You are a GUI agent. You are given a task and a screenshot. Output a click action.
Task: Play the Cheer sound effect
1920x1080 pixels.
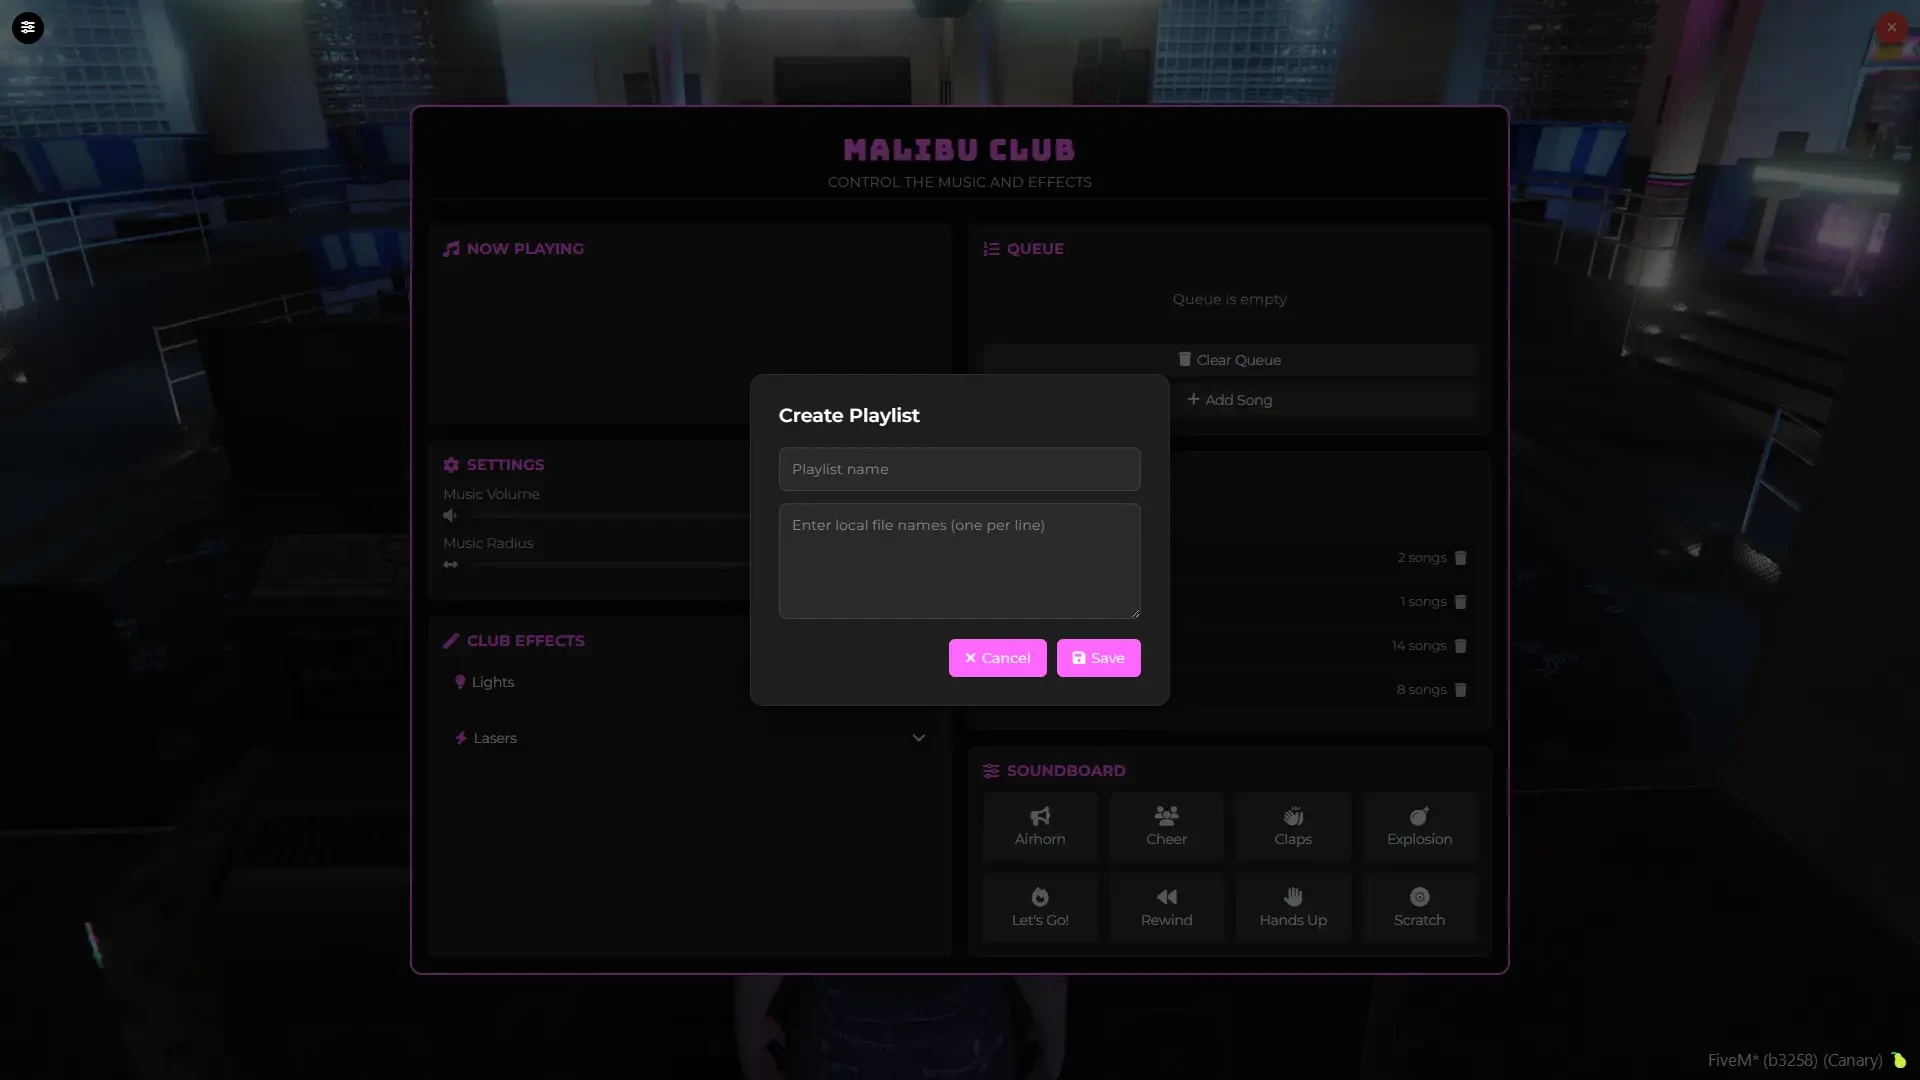pos(1166,827)
